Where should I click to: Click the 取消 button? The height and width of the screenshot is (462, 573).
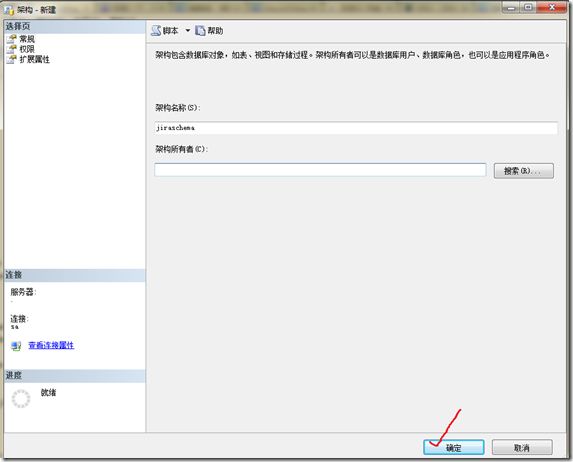tap(522, 448)
